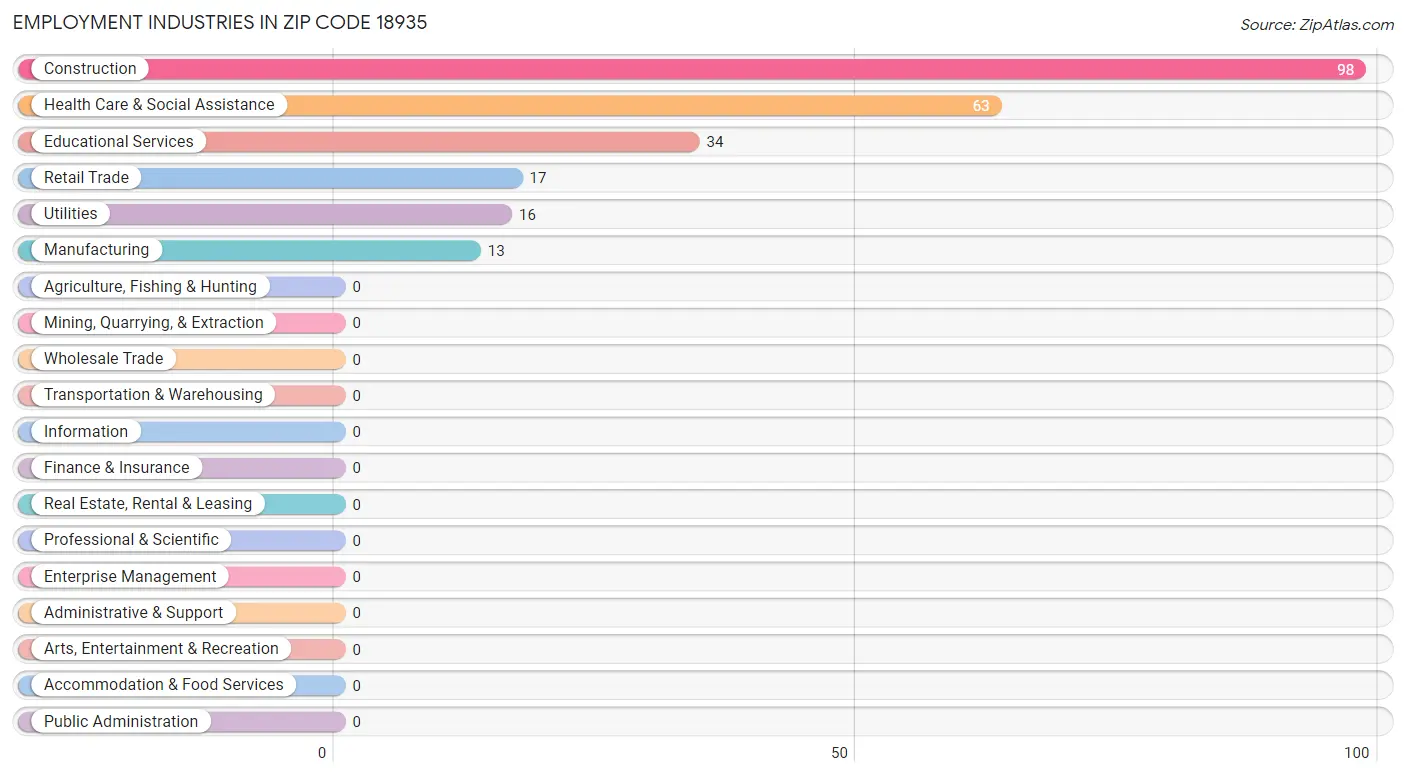Click the Enterprise Management label

click(130, 577)
